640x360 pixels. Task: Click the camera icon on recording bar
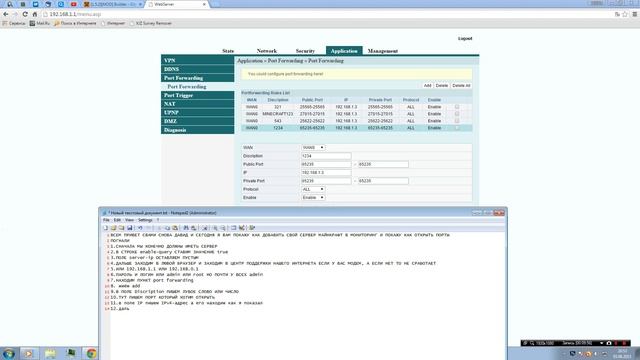[609, 343]
